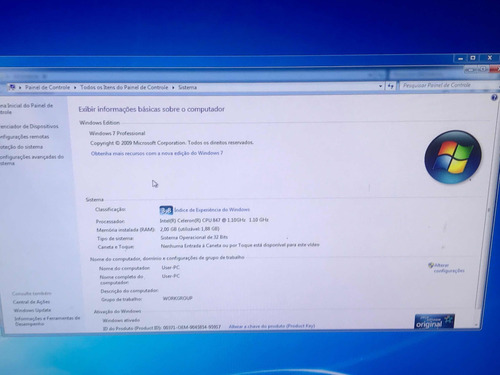Click the refresh button beside address bar
This screenshot has width=500, height=375.
pyautogui.click(x=391, y=86)
